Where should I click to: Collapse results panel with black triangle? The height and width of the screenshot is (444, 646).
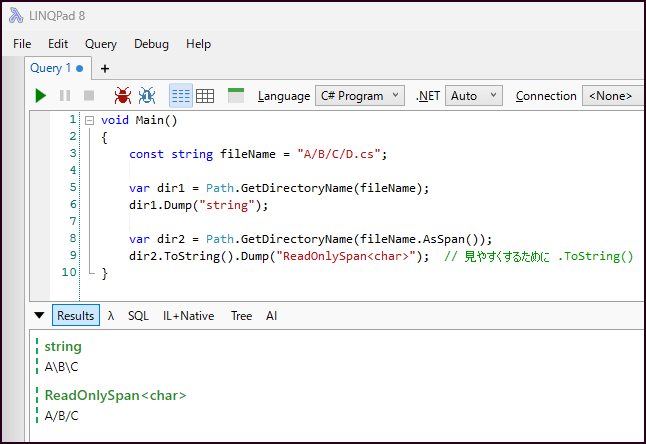pyautogui.click(x=39, y=315)
